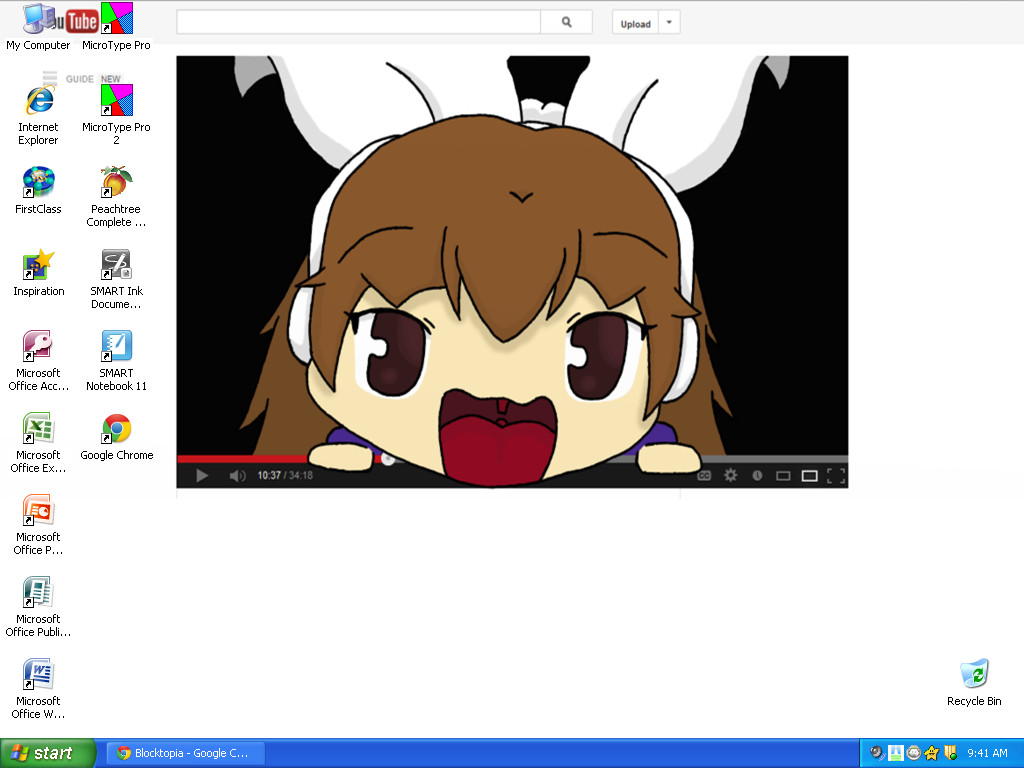The height and width of the screenshot is (768, 1024).
Task: Play the video
Action: (202, 475)
